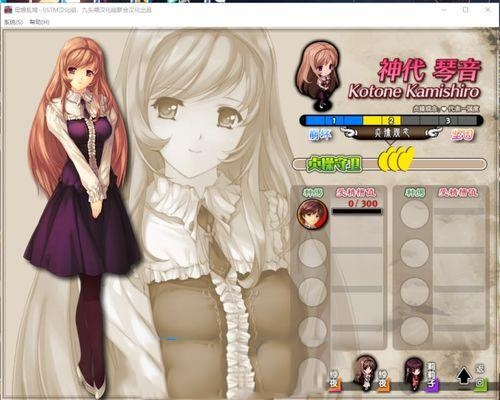Click the brown center banner with white text

(392, 133)
